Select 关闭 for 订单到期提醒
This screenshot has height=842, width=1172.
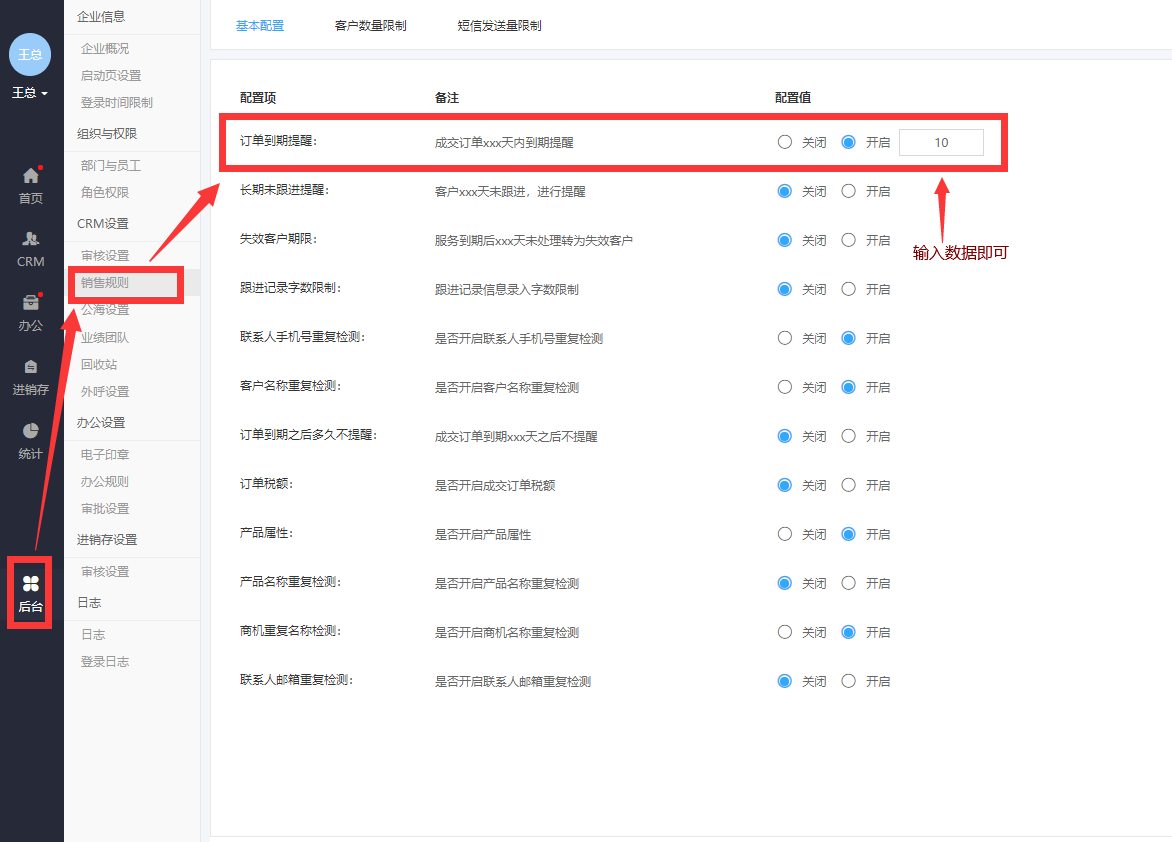tap(785, 142)
